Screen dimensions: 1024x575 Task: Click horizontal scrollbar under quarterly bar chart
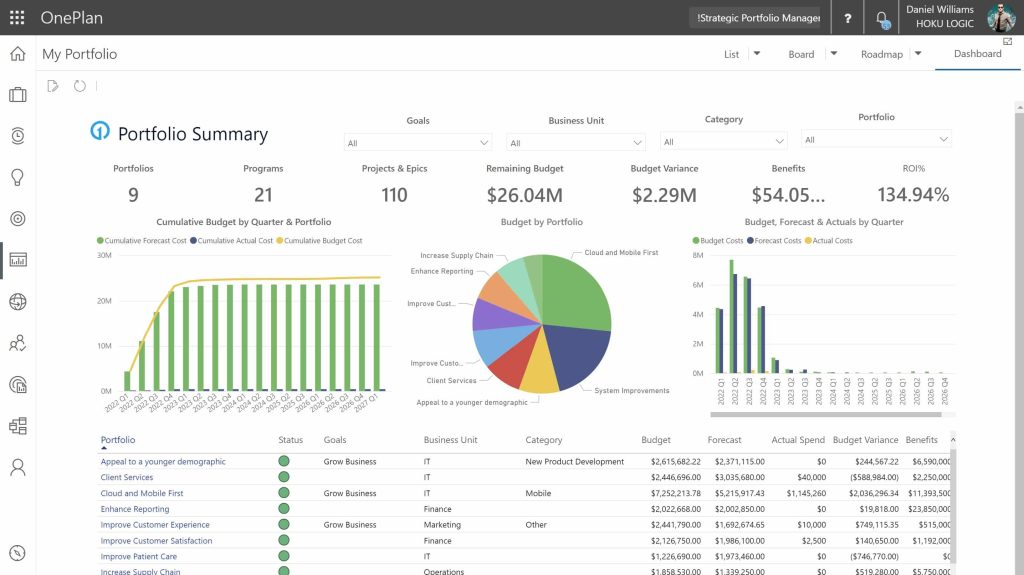pyautogui.click(x=825, y=414)
